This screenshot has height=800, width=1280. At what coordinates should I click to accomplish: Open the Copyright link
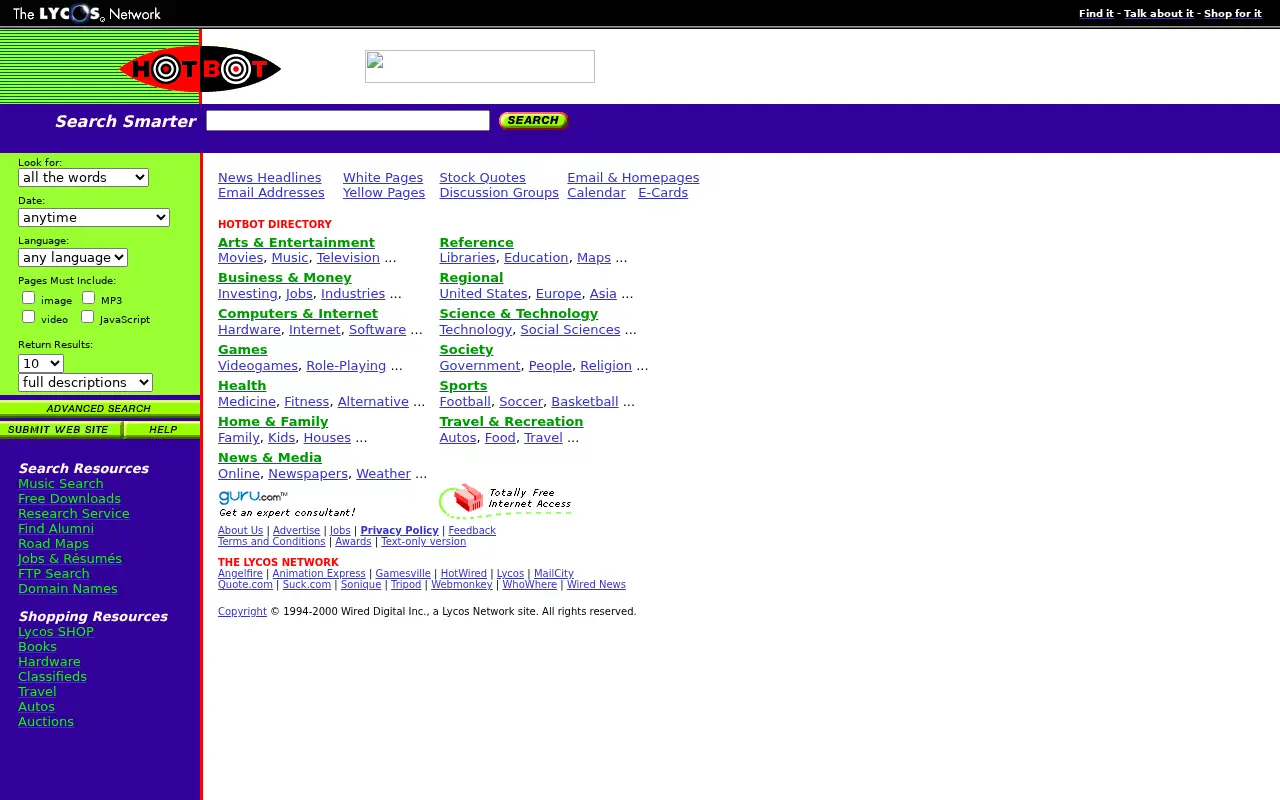(x=242, y=611)
